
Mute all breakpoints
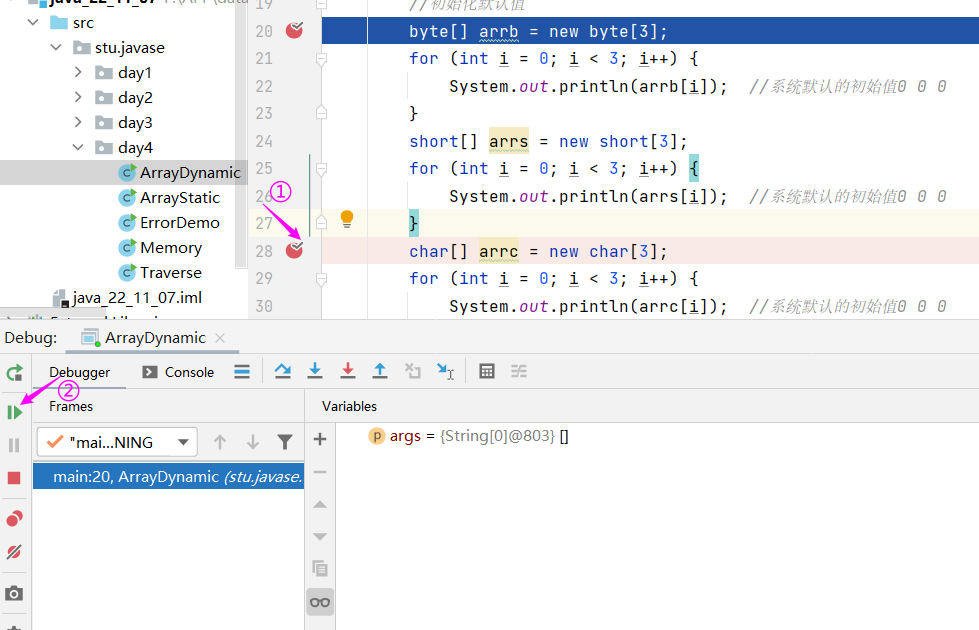coord(14,552)
